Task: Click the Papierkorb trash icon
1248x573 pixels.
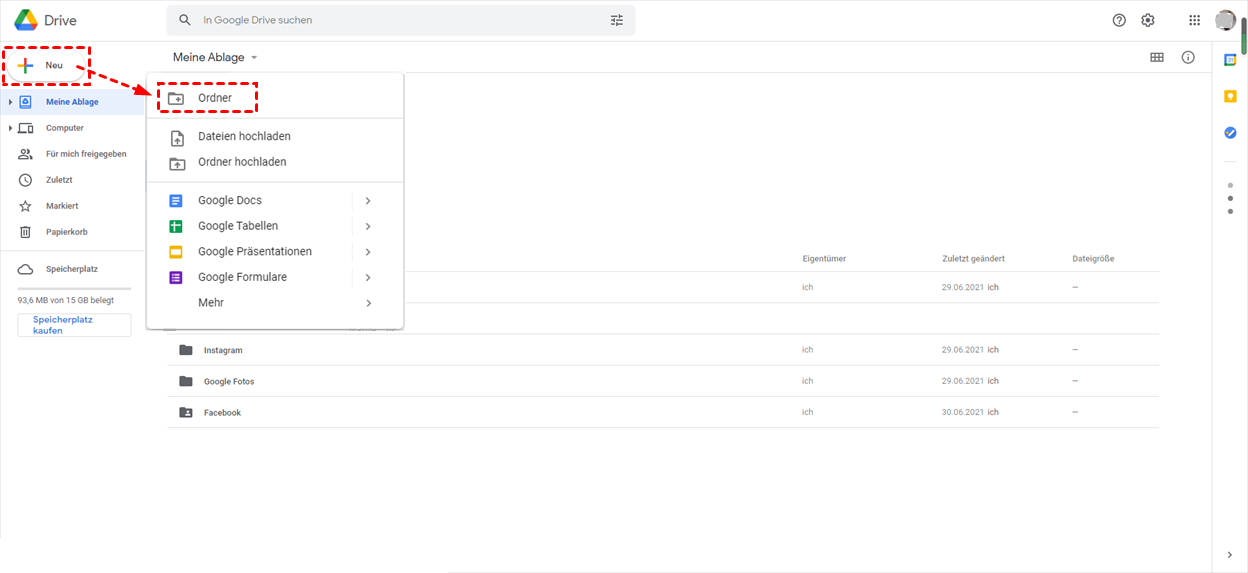Action: (25, 232)
